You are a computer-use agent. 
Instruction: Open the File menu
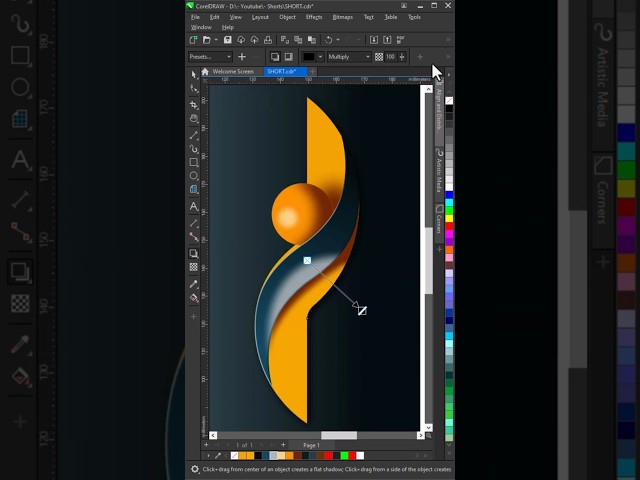click(x=196, y=17)
